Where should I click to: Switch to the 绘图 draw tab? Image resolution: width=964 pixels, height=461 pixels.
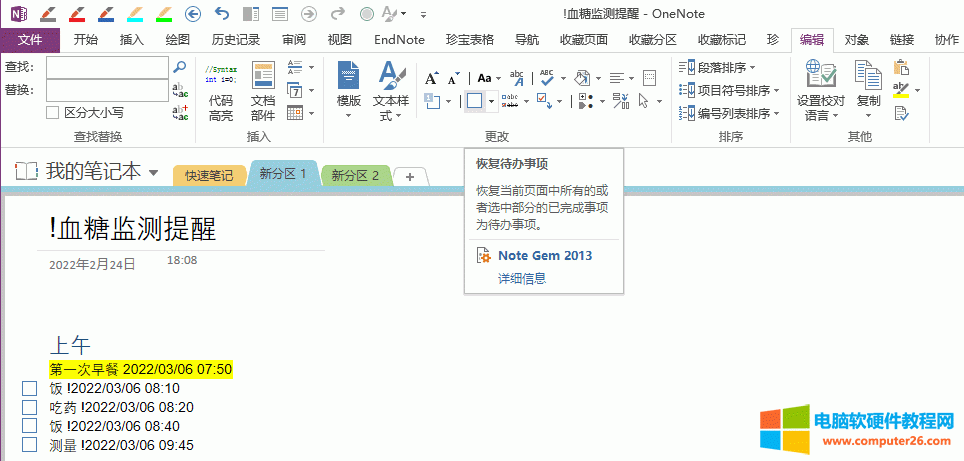click(x=178, y=40)
